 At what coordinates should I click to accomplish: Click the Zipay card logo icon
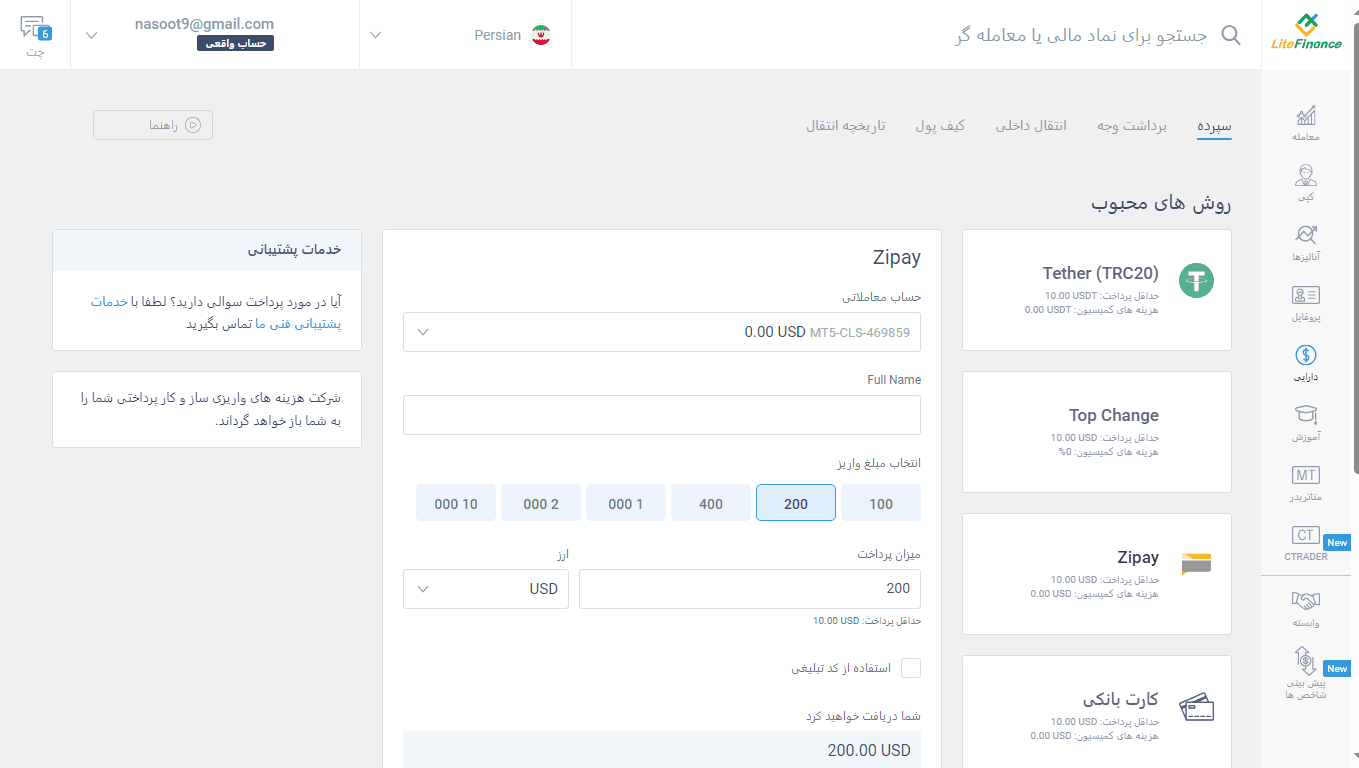pyautogui.click(x=1196, y=564)
